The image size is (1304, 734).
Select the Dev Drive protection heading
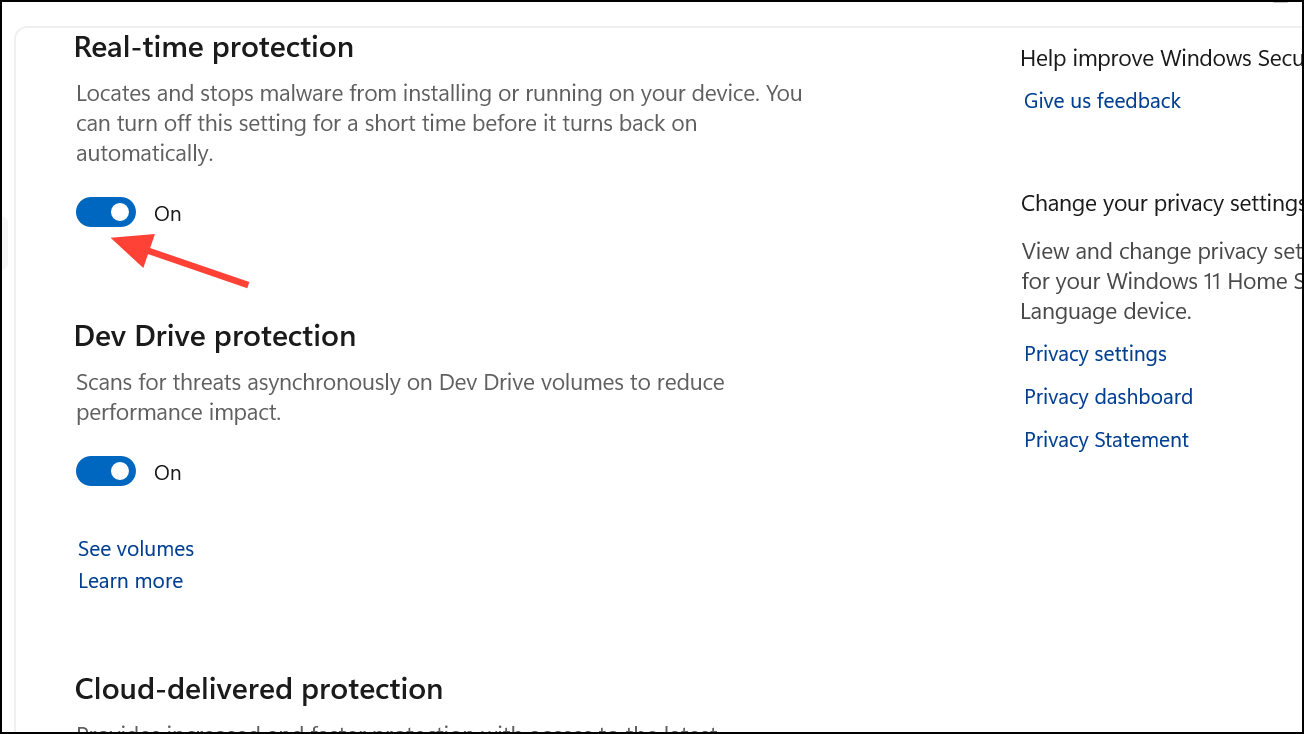[x=214, y=336]
